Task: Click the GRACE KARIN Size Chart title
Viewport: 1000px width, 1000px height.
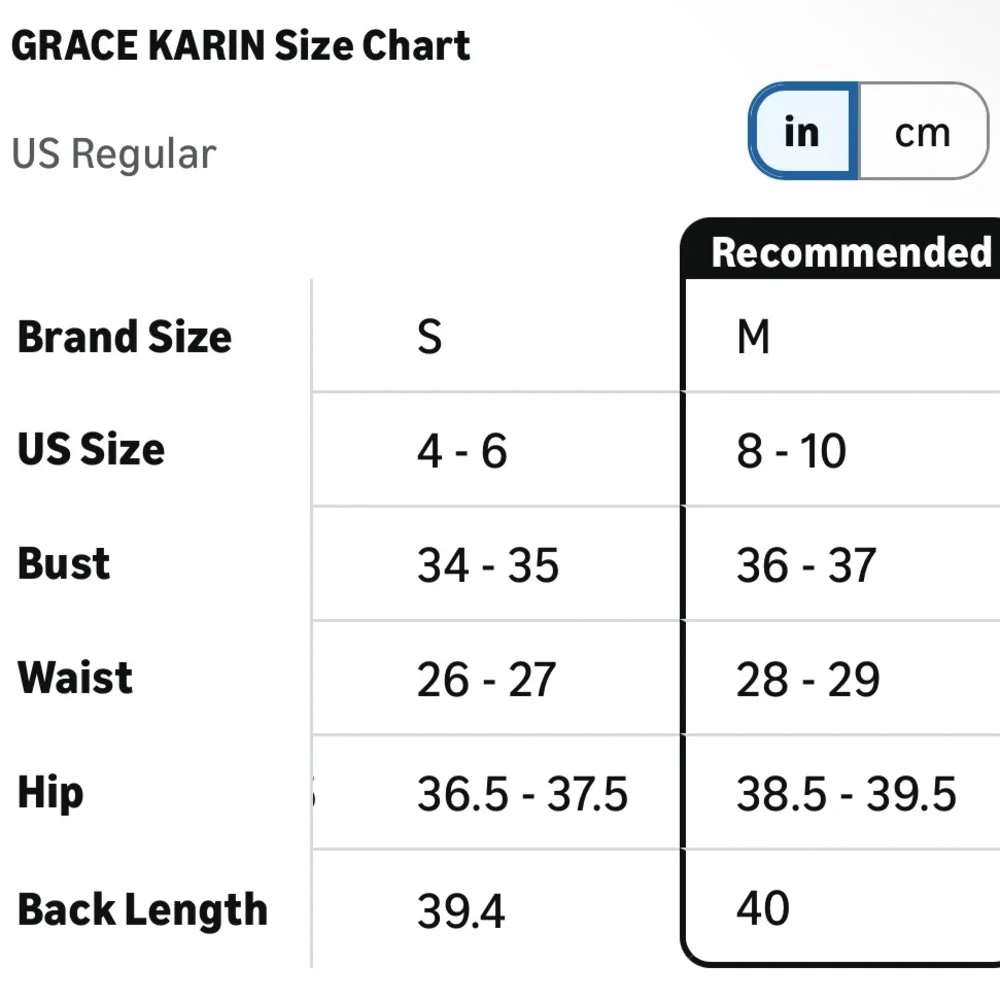Action: point(240,44)
